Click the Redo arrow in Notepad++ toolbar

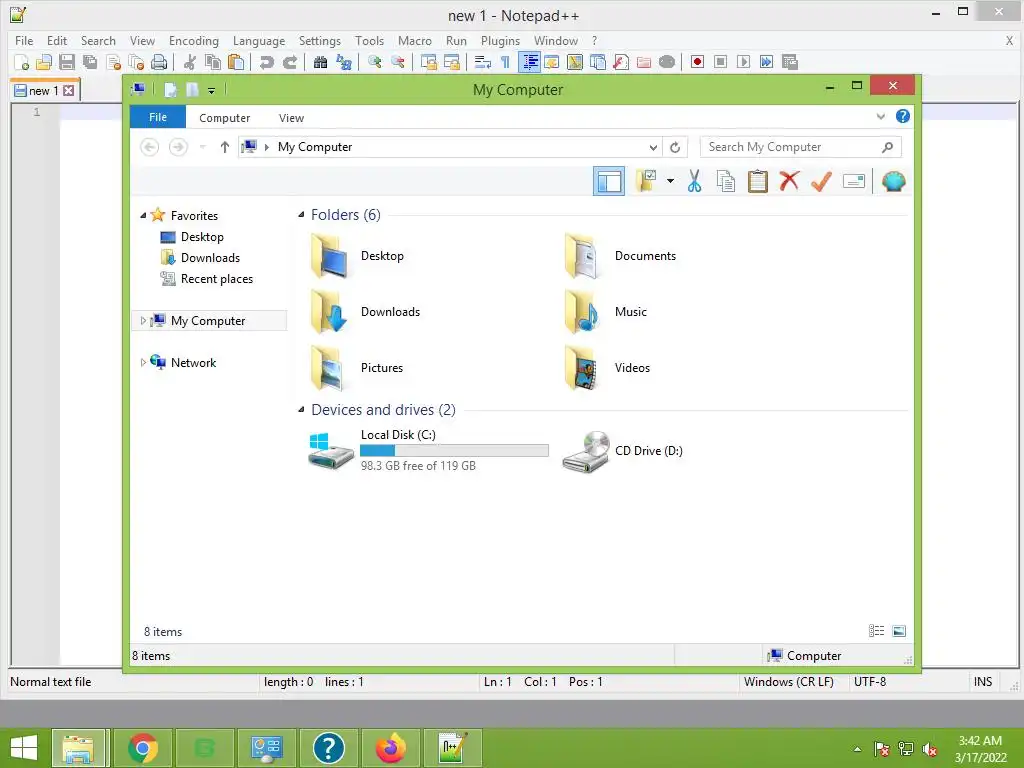click(290, 62)
